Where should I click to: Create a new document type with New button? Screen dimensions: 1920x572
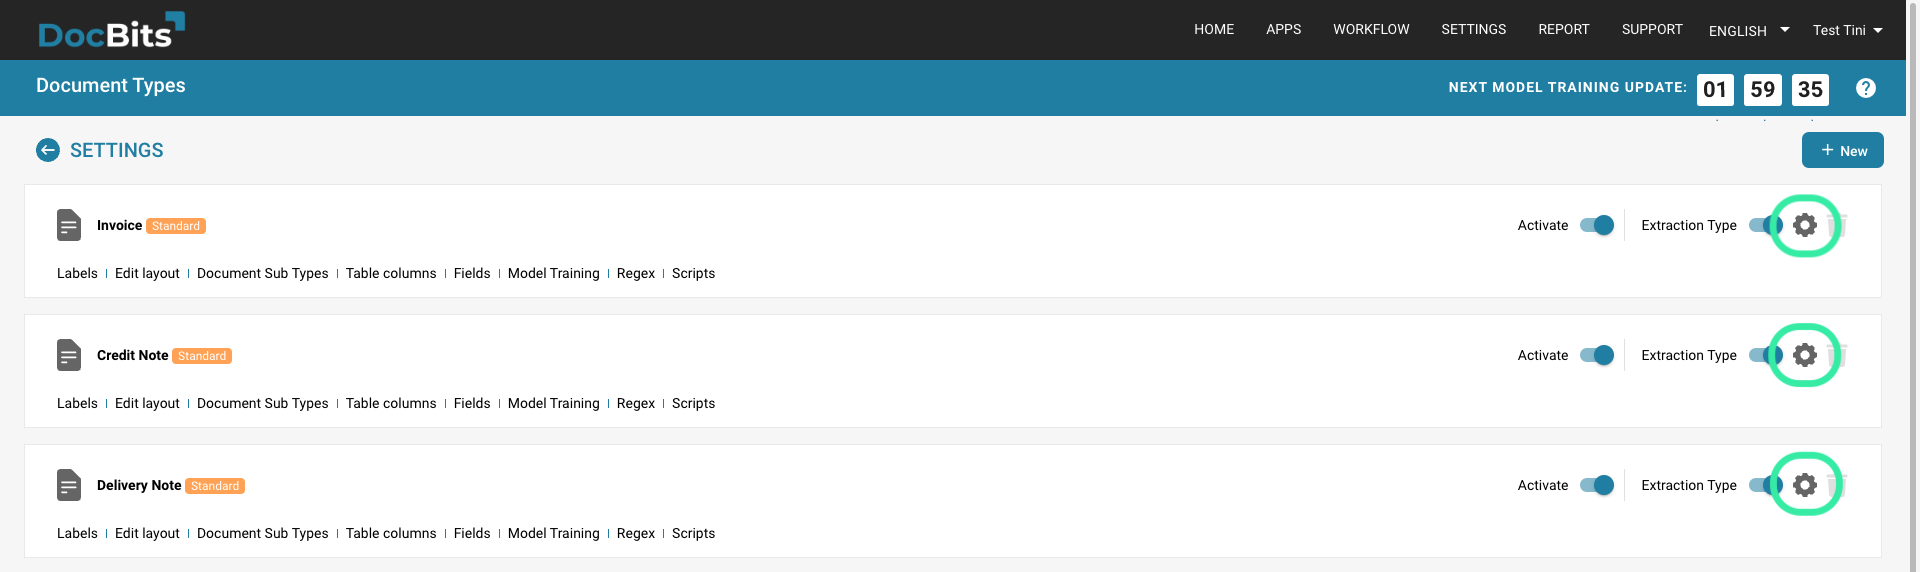click(1842, 150)
